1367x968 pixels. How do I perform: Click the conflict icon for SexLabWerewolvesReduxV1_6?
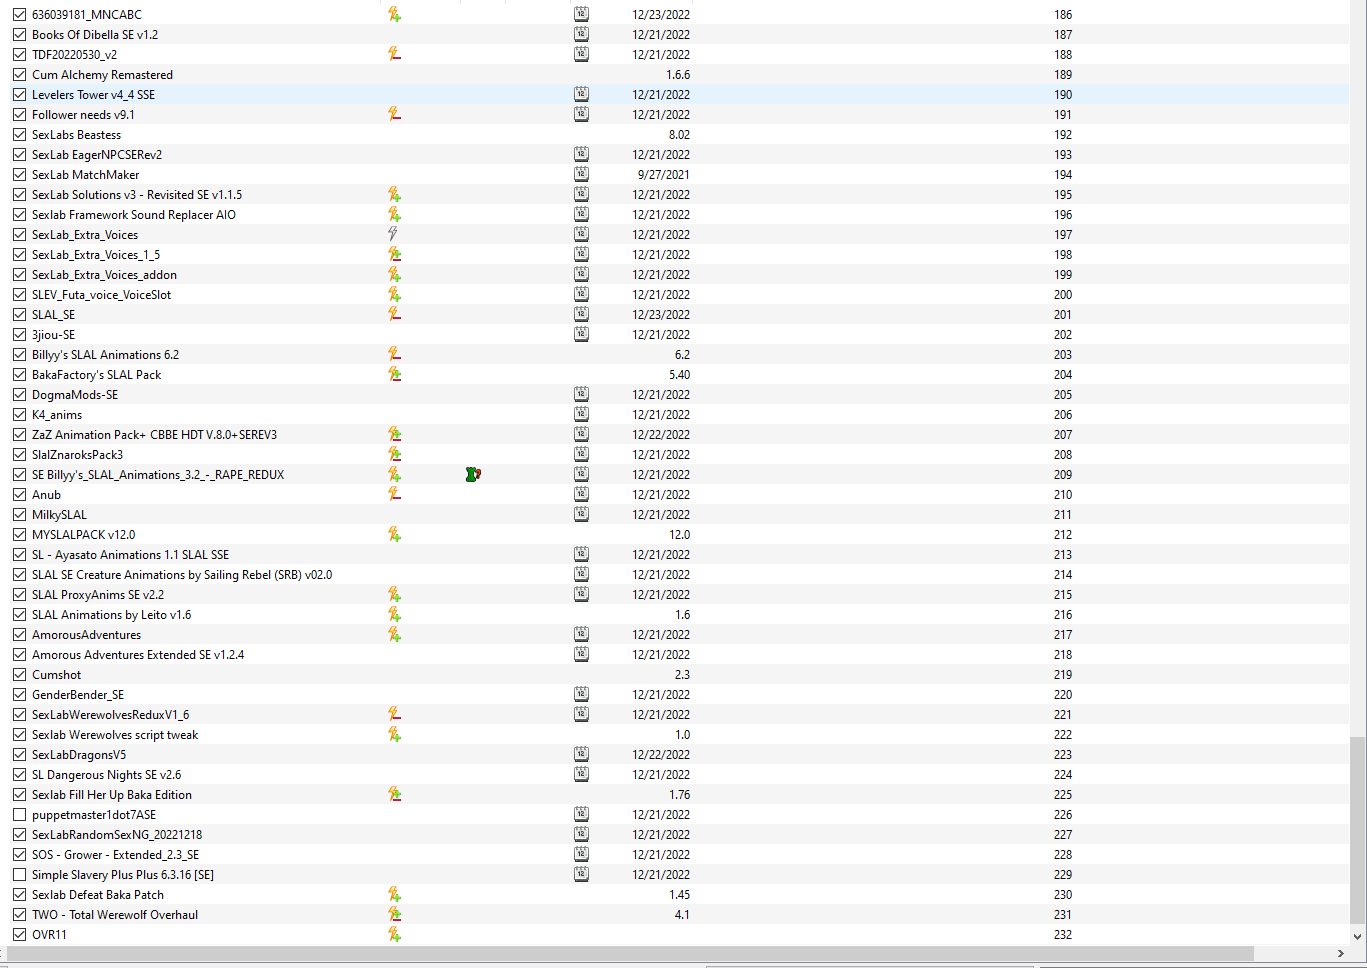point(394,715)
